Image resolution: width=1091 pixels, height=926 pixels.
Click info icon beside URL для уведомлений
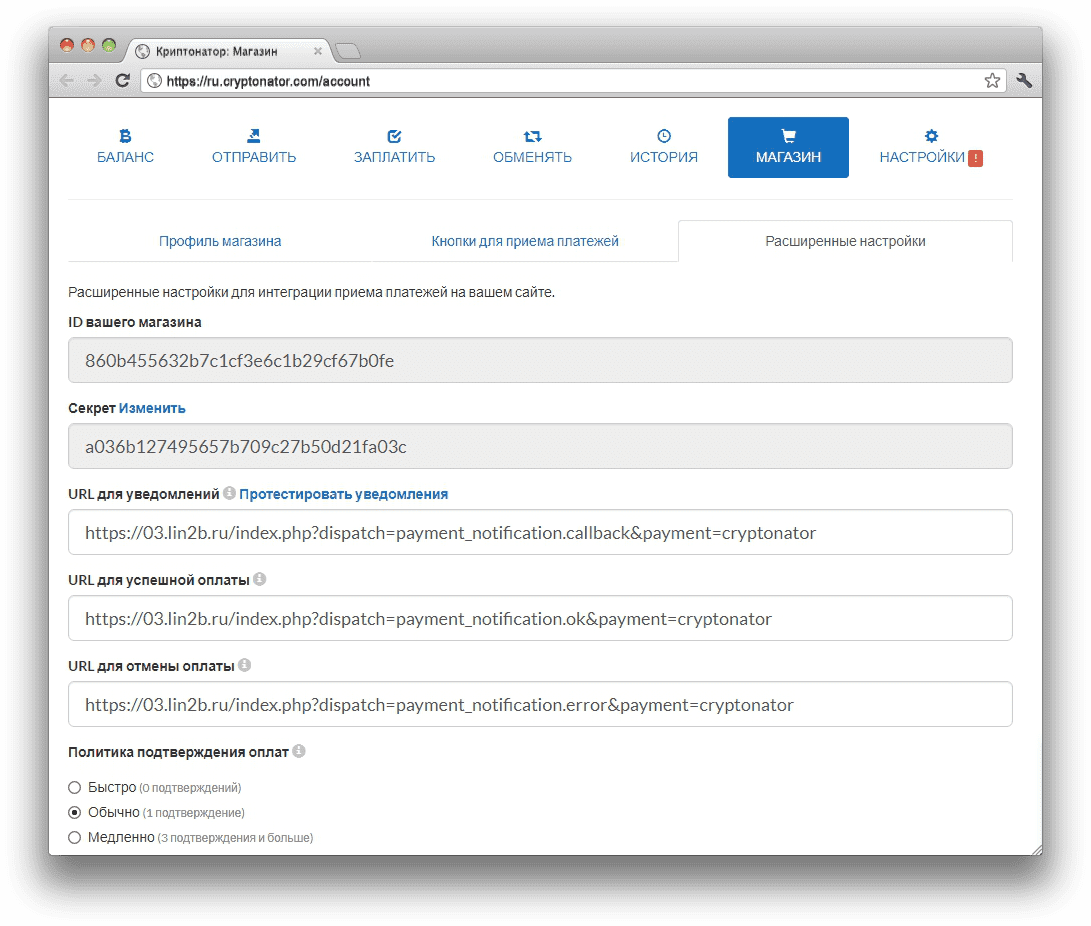tap(230, 493)
